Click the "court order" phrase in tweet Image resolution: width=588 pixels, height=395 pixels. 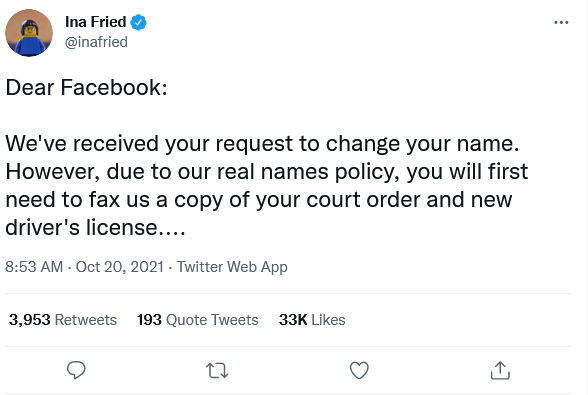tap(363, 200)
